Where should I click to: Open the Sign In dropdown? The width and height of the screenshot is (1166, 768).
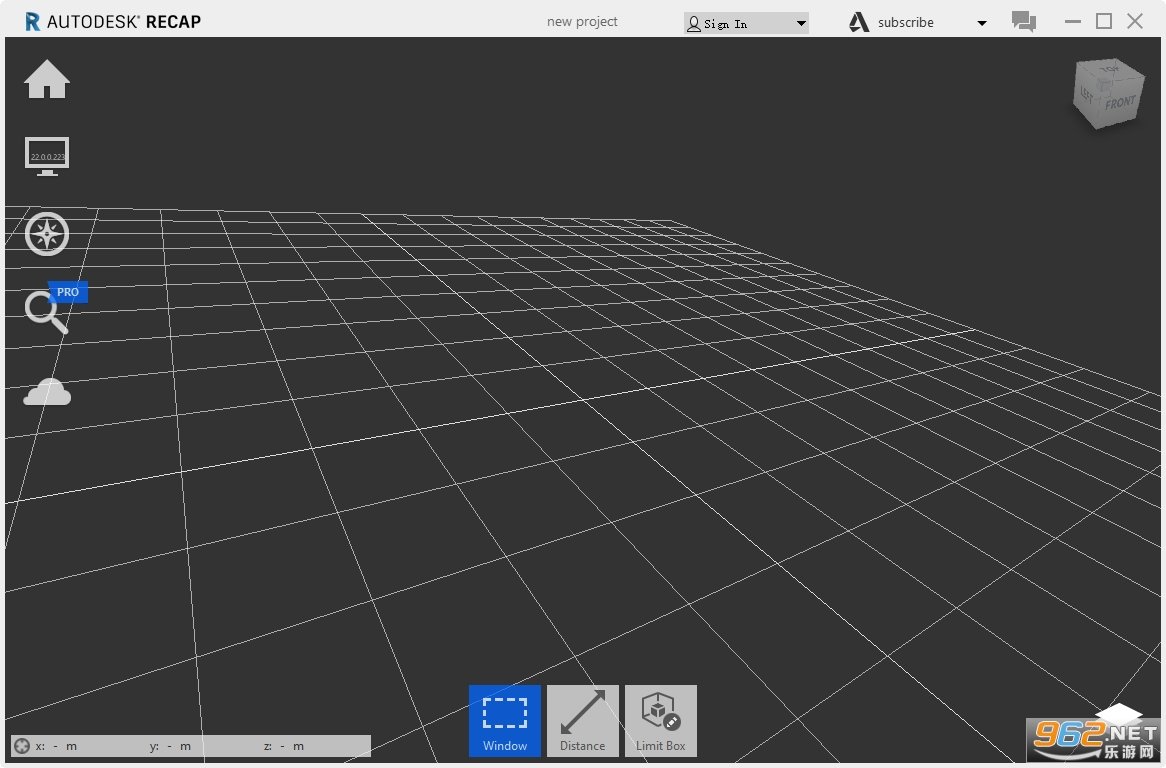tap(746, 23)
